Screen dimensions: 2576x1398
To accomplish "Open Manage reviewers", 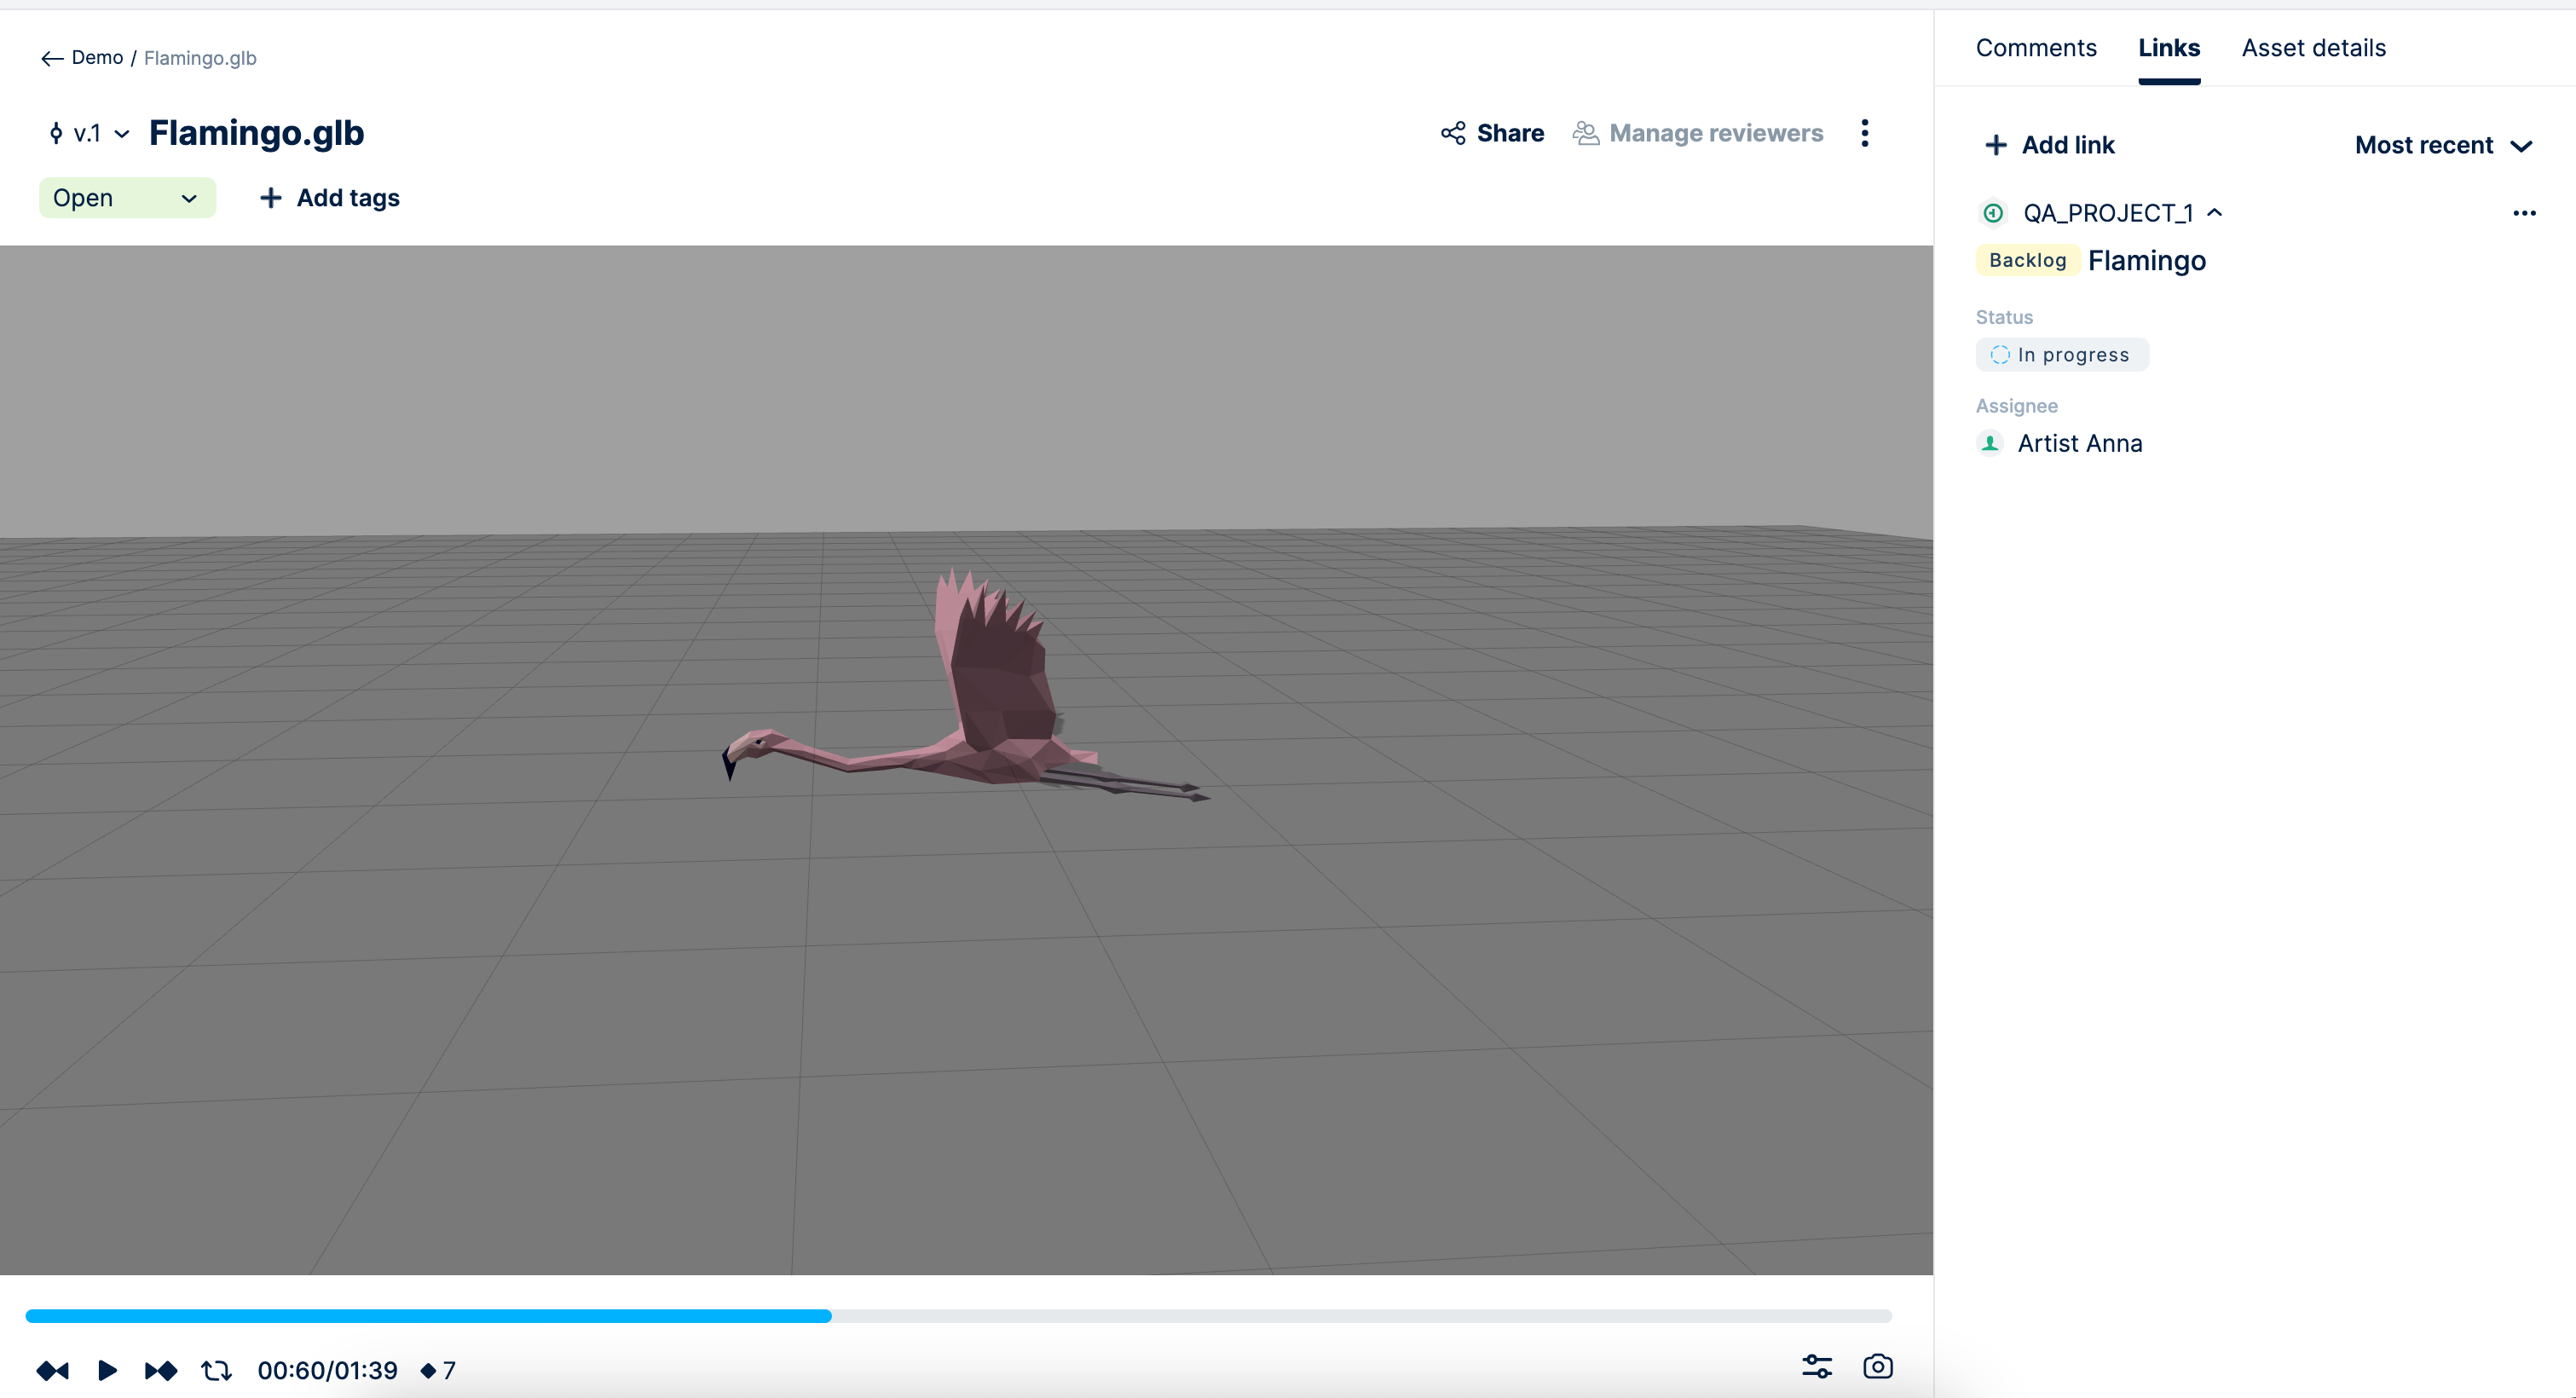I will tap(1697, 133).
